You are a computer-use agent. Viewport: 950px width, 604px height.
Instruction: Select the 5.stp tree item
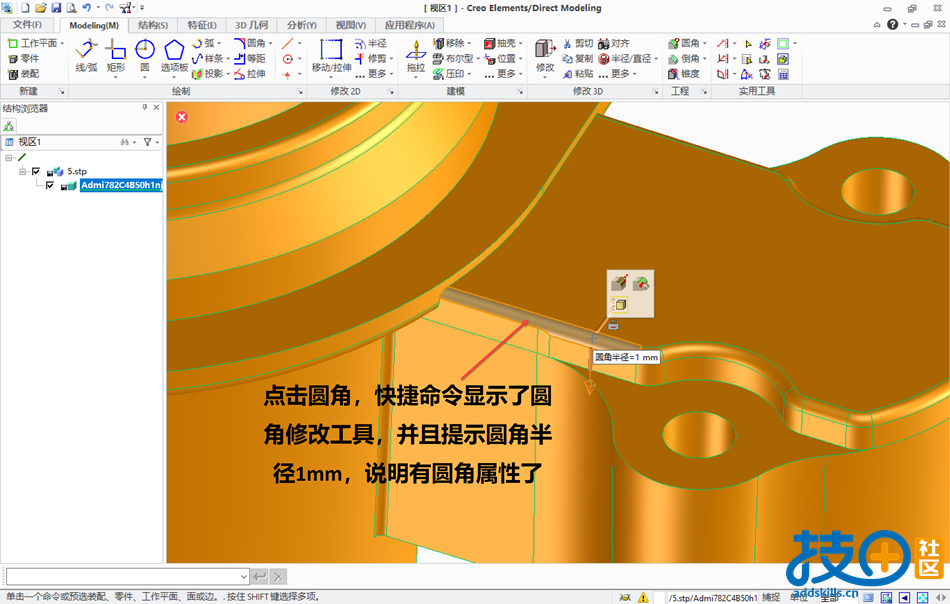(77, 171)
